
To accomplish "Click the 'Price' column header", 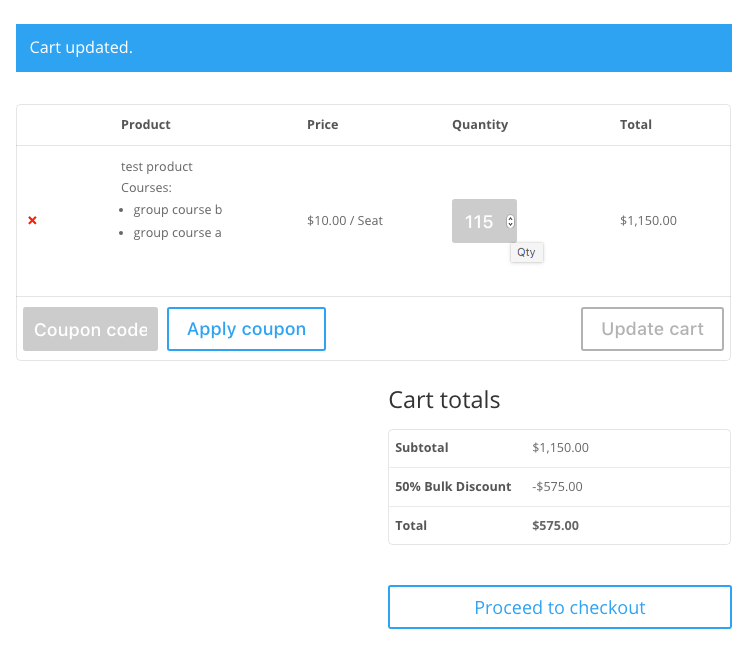I will pyautogui.click(x=322, y=125).
